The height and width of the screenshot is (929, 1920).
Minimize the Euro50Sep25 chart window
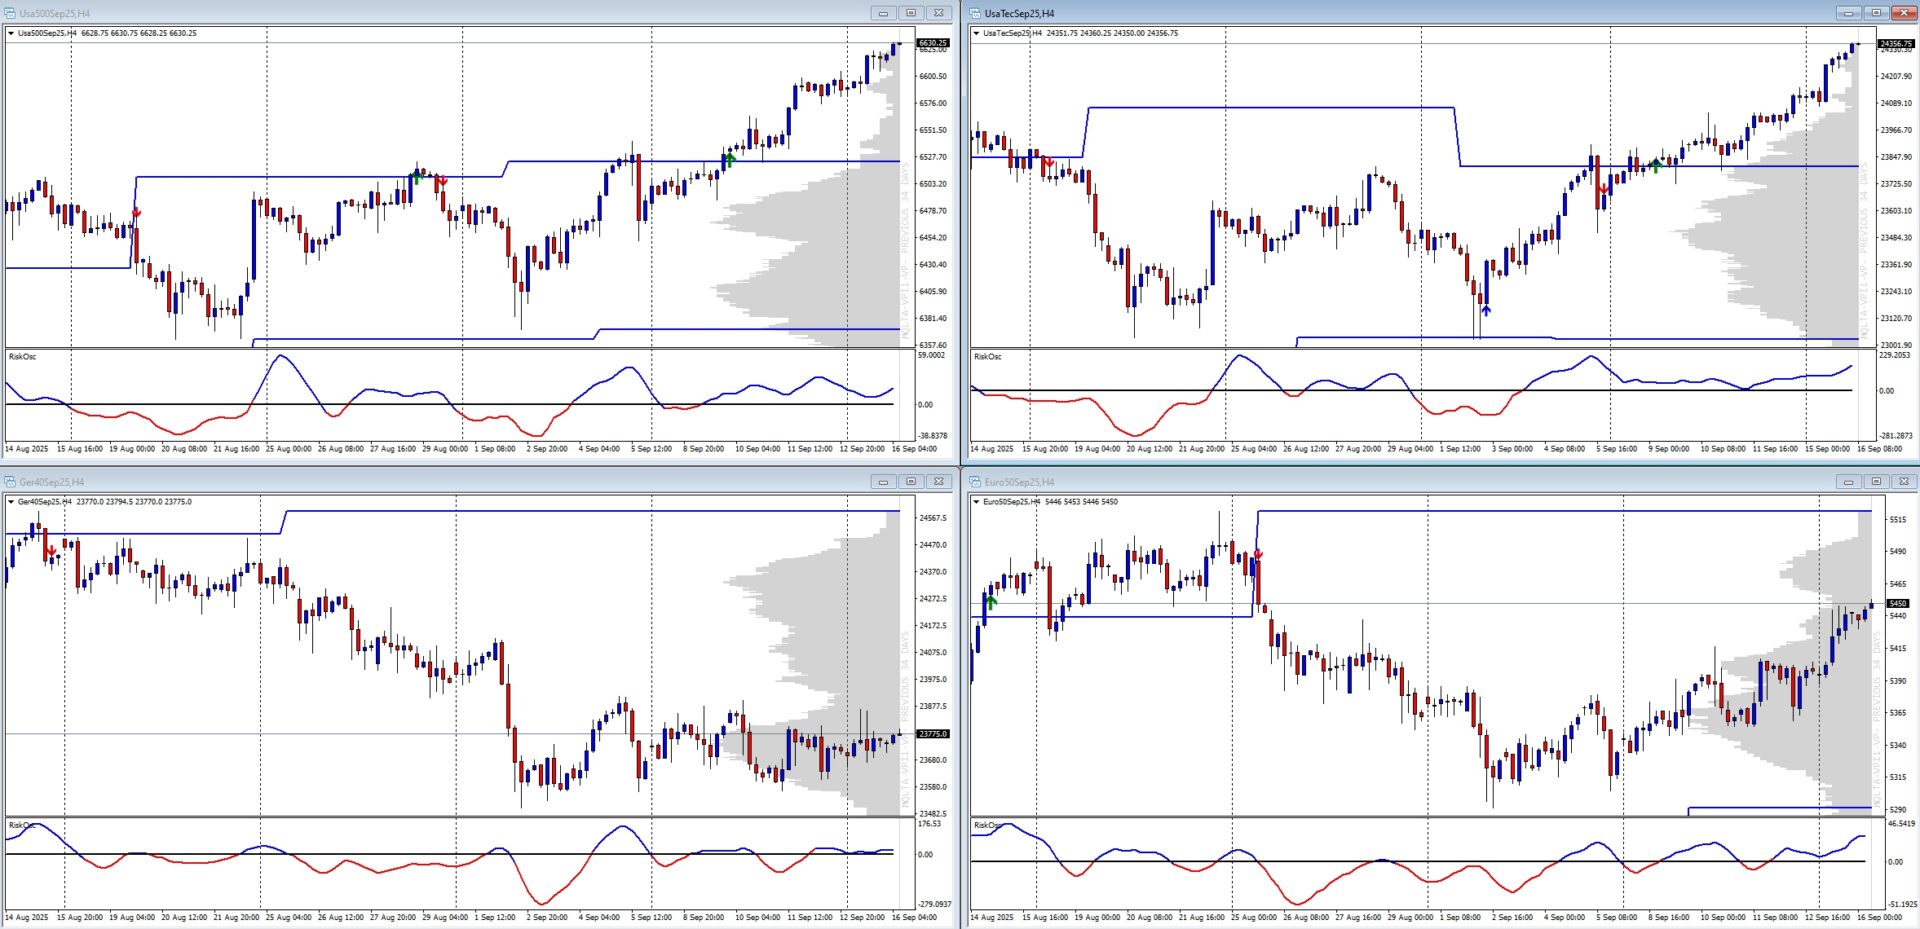tap(1848, 482)
